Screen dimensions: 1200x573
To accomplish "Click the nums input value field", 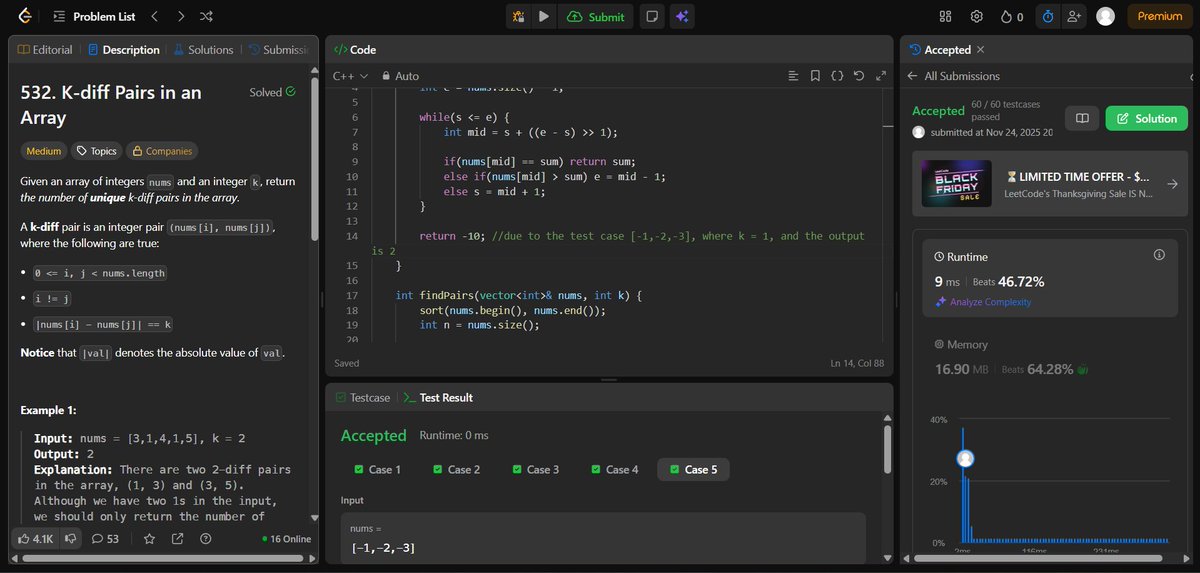I will [603, 538].
